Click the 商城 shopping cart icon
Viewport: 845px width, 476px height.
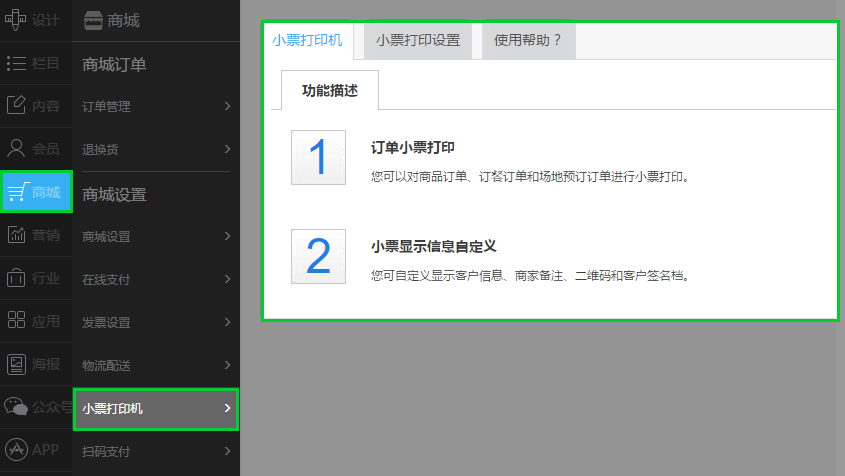(17, 192)
